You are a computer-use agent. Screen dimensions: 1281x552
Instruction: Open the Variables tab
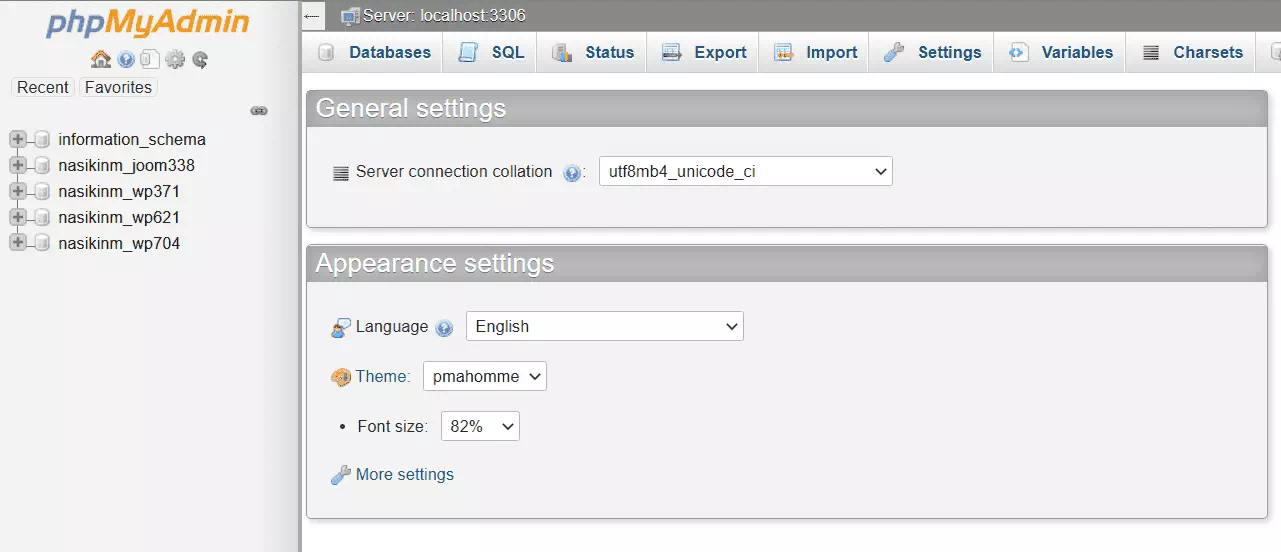point(1060,53)
